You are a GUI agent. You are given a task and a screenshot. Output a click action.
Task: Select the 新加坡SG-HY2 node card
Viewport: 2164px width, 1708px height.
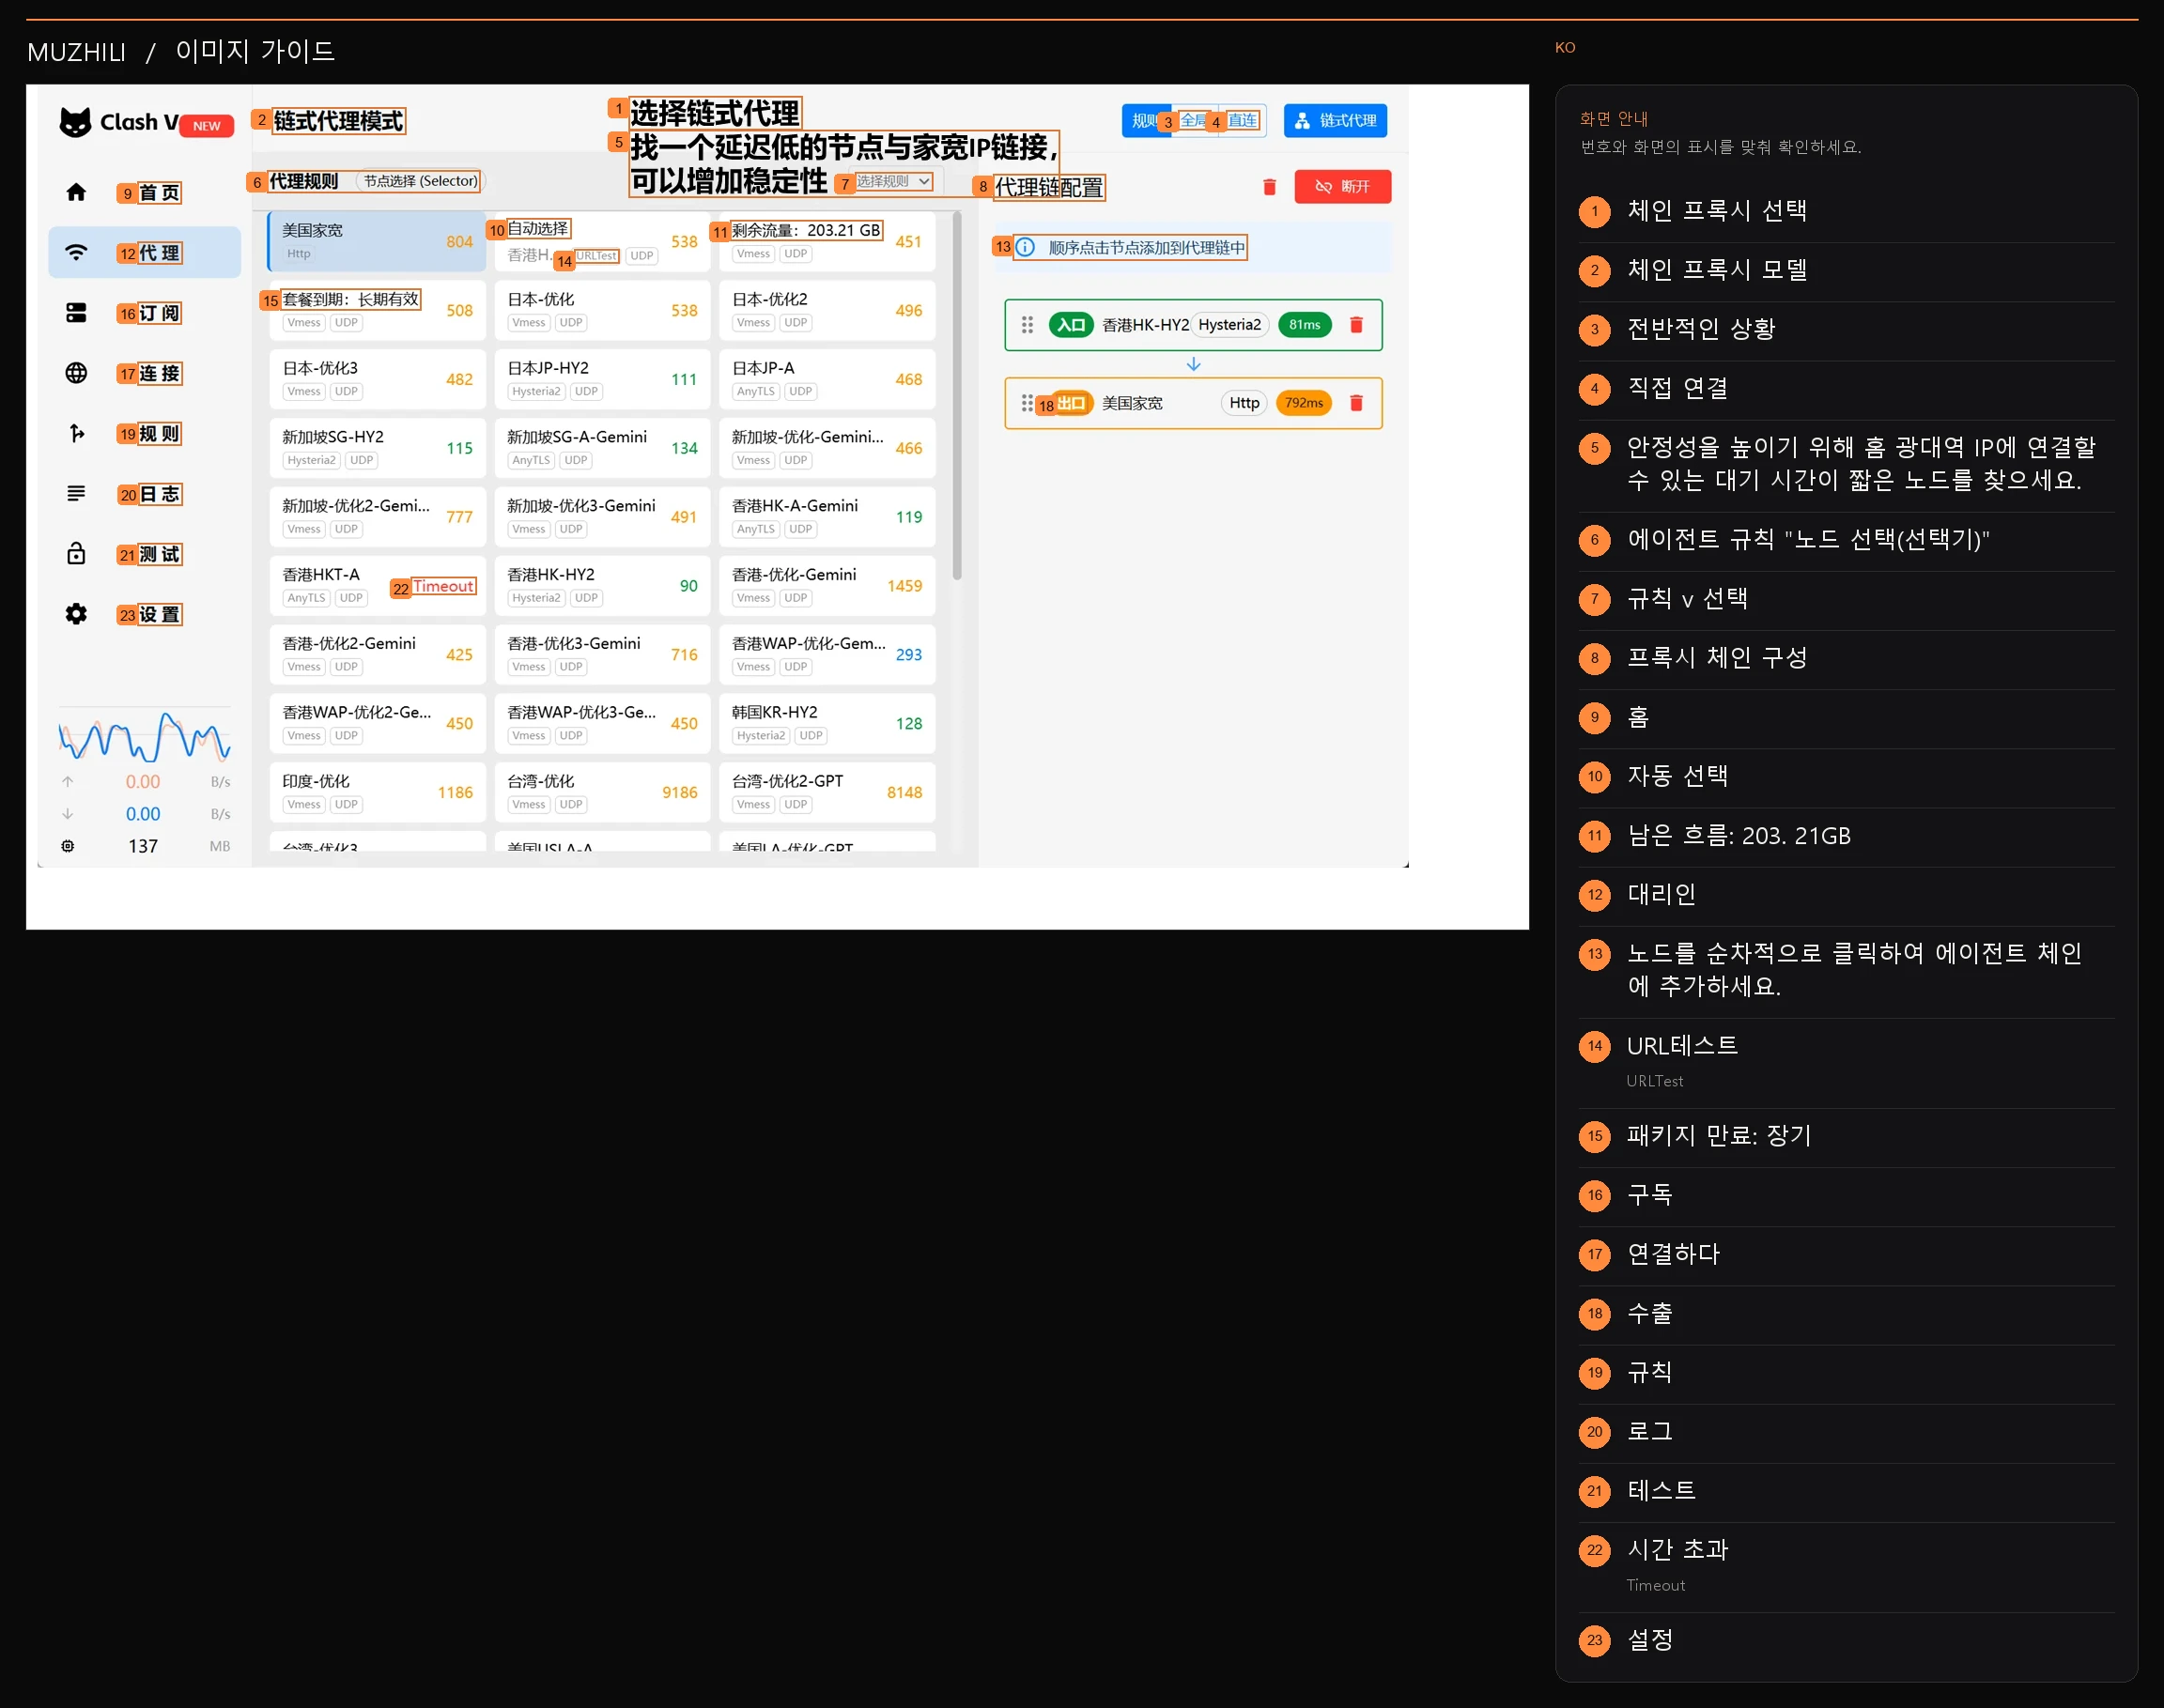[x=377, y=448]
